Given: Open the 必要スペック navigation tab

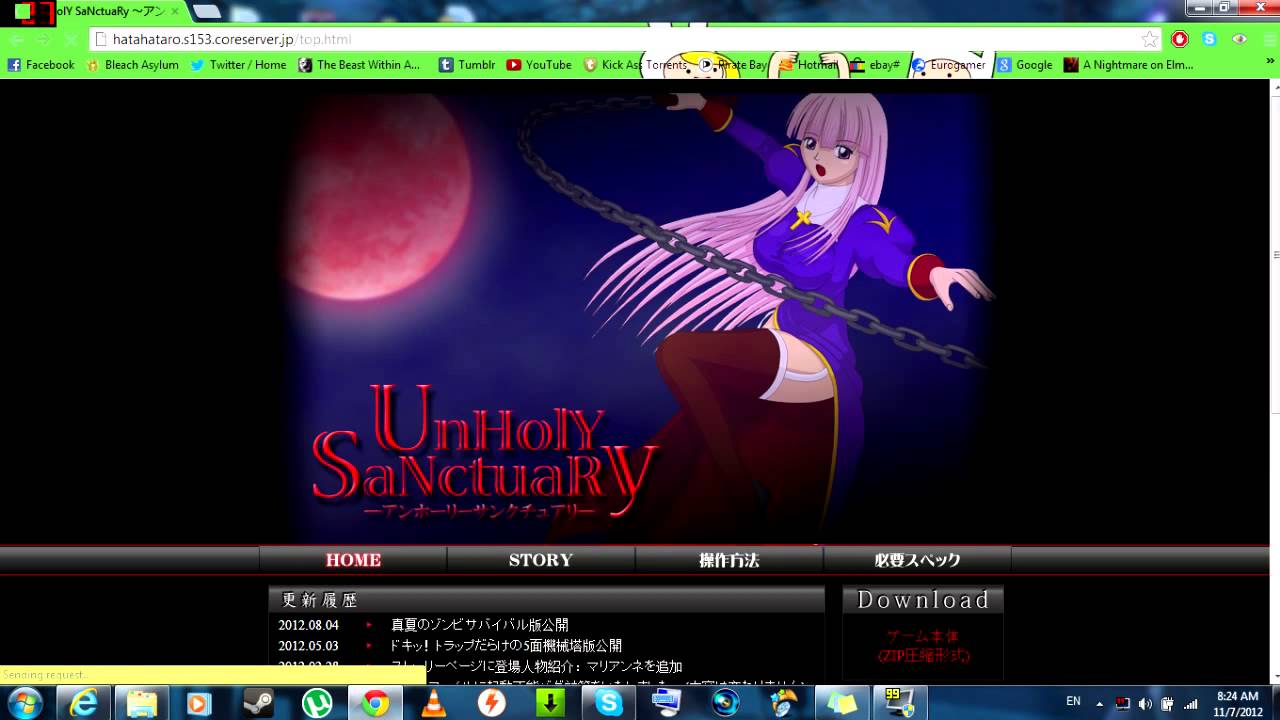Looking at the screenshot, I should tap(917, 560).
